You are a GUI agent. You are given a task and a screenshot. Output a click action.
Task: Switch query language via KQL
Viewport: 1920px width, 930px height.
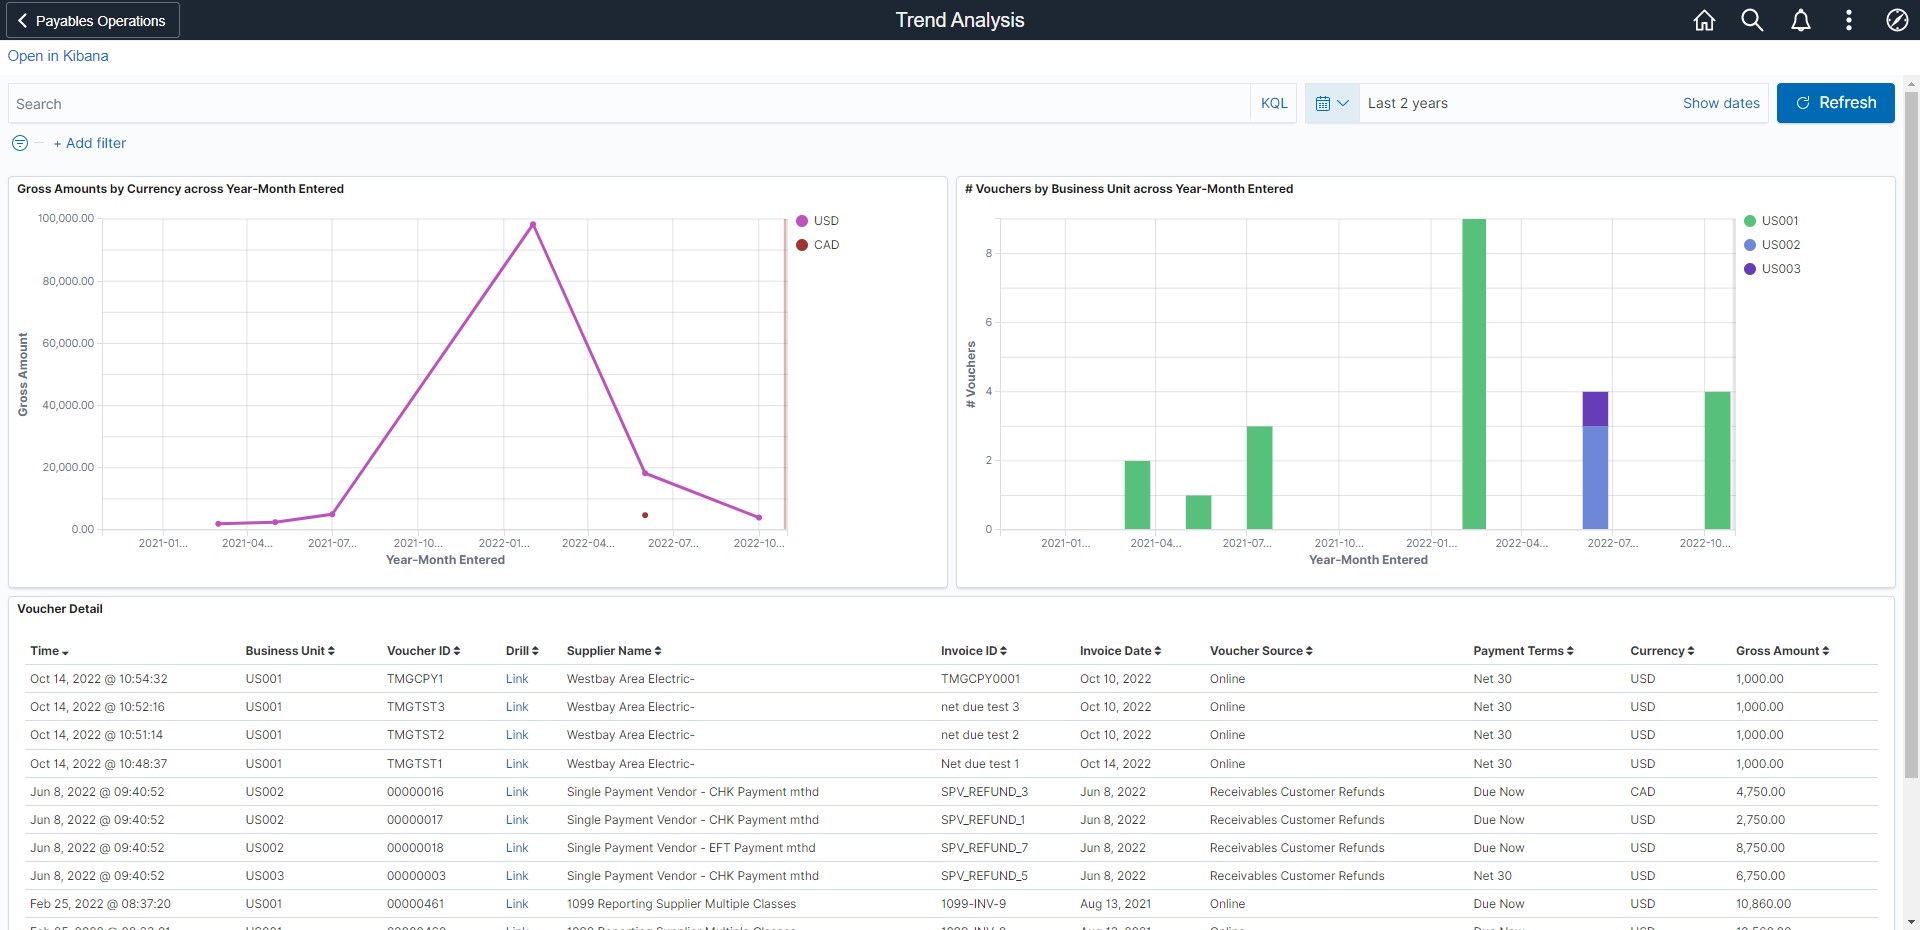coord(1273,103)
